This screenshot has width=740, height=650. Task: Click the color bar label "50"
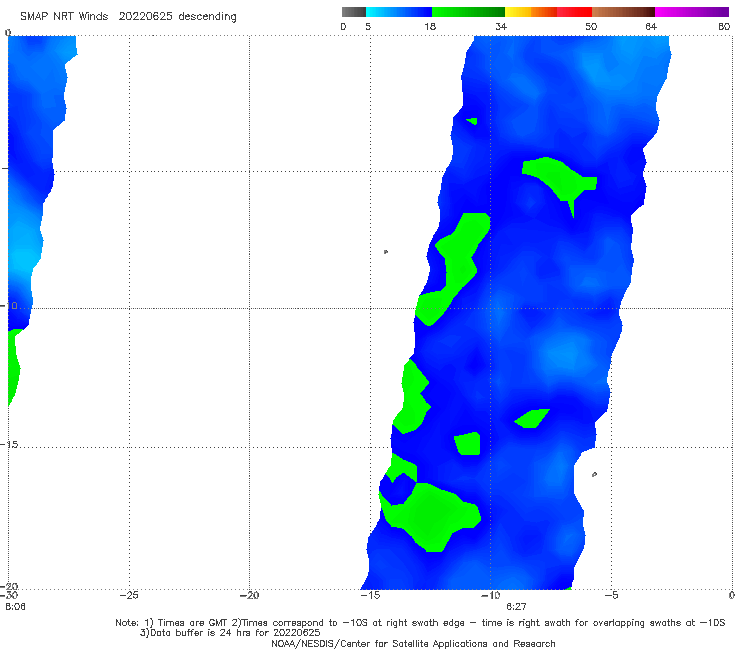click(x=591, y=27)
